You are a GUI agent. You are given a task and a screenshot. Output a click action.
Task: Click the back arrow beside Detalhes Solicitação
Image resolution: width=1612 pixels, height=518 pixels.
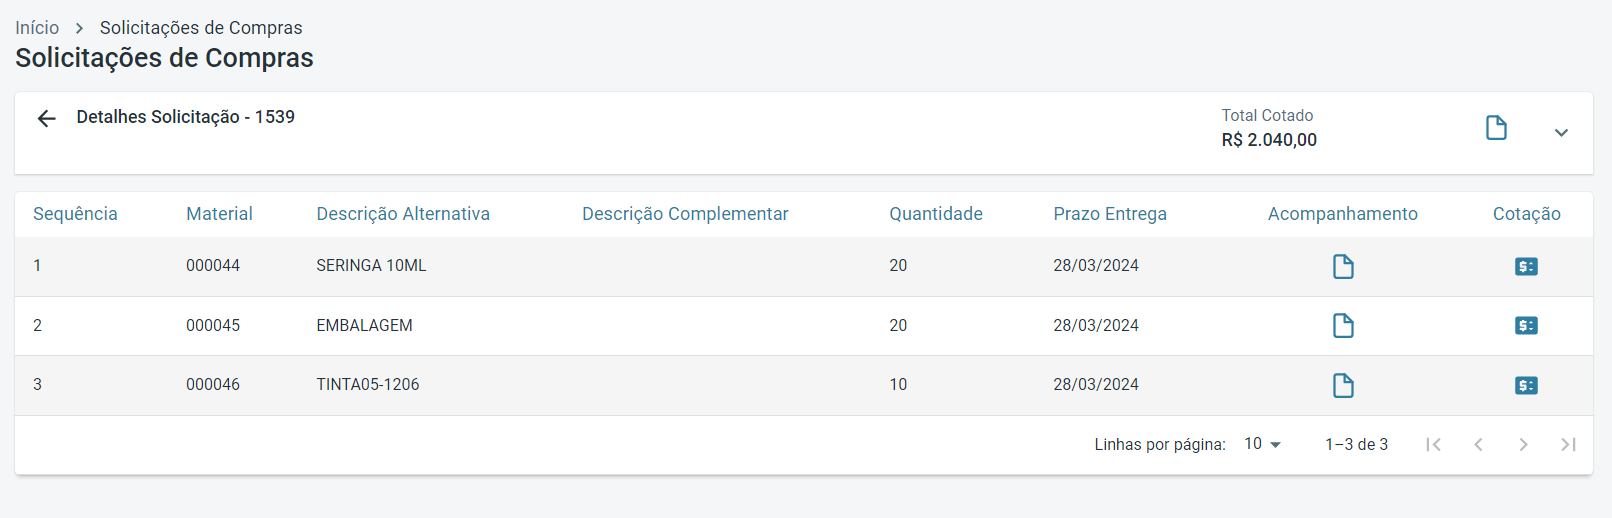[x=46, y=119]
